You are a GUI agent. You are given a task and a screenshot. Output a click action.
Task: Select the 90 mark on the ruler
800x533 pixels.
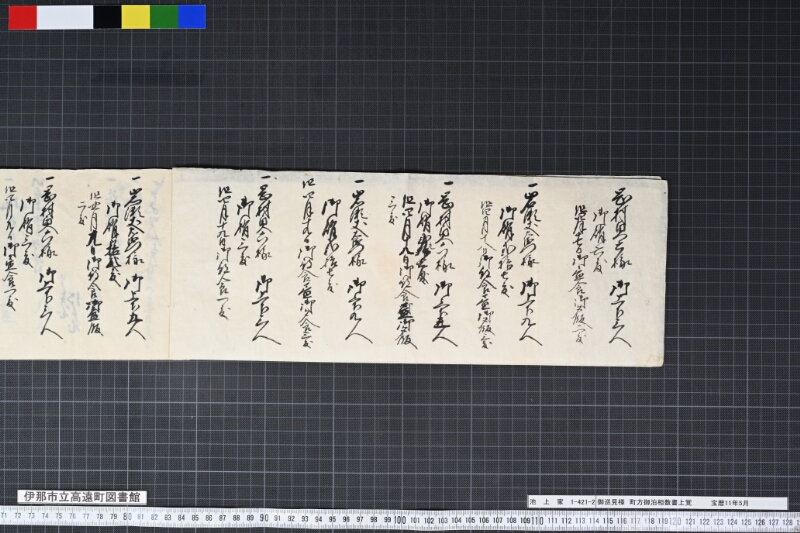click(263, 519)
